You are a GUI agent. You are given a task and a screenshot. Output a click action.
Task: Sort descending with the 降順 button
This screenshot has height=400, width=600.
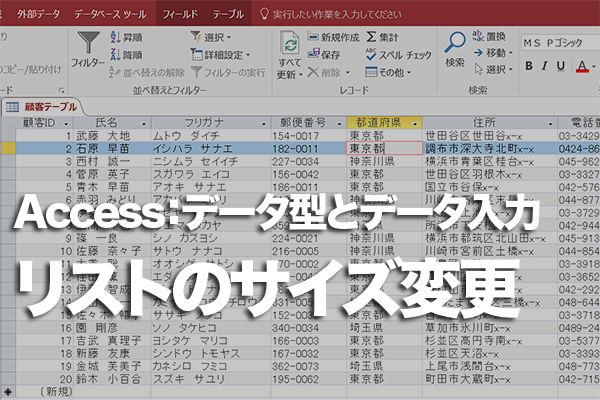[126, 55]
